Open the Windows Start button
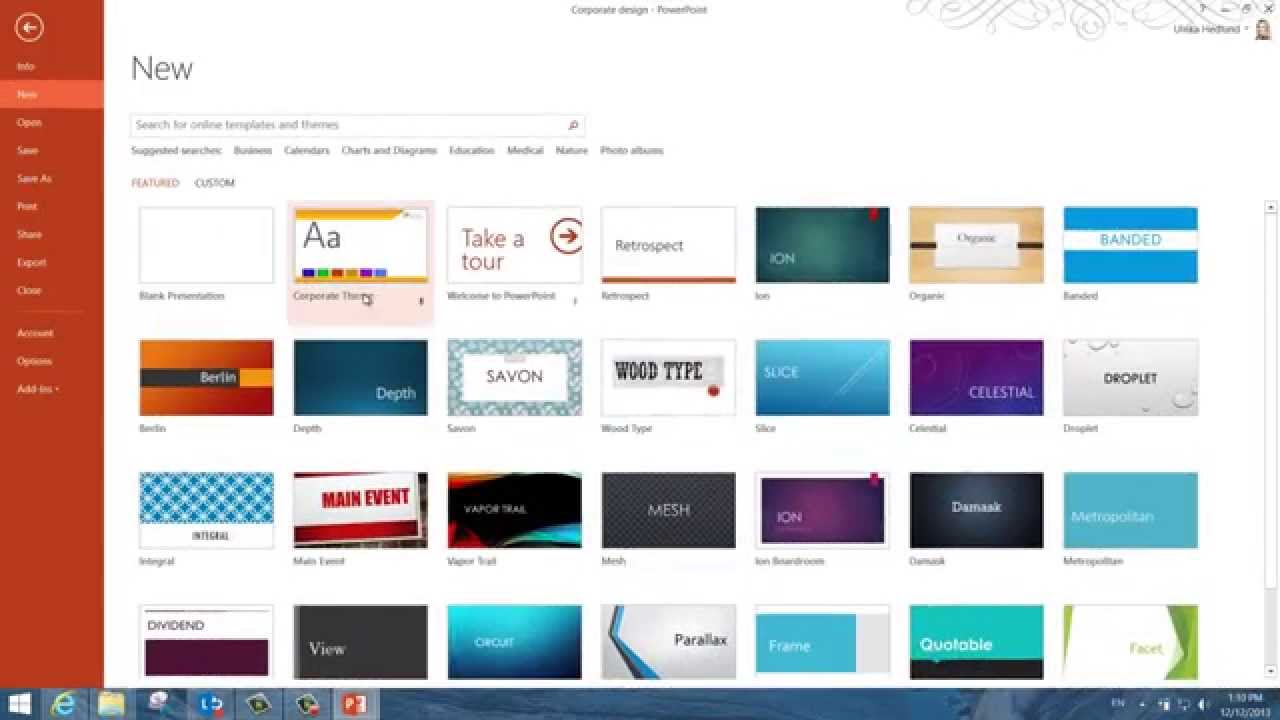Screen dimensions: 1280x720 pyautogui.click(x=20, y=704)
